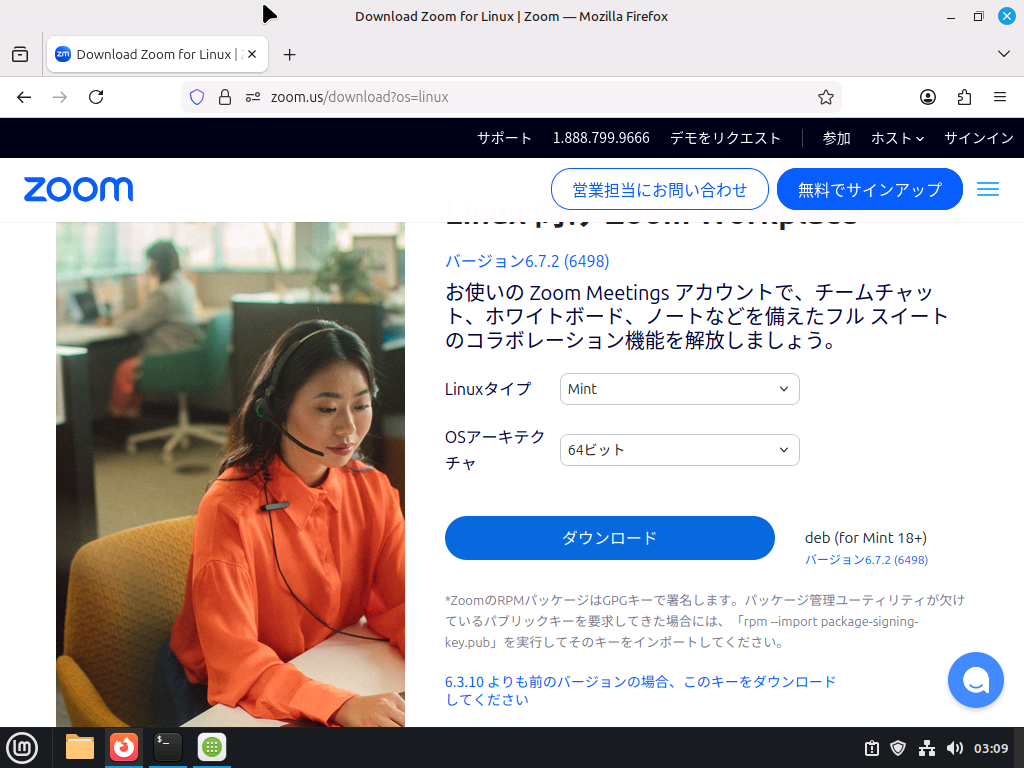Open the バージョン6.7.2 (6498) link

coord(526,261)
